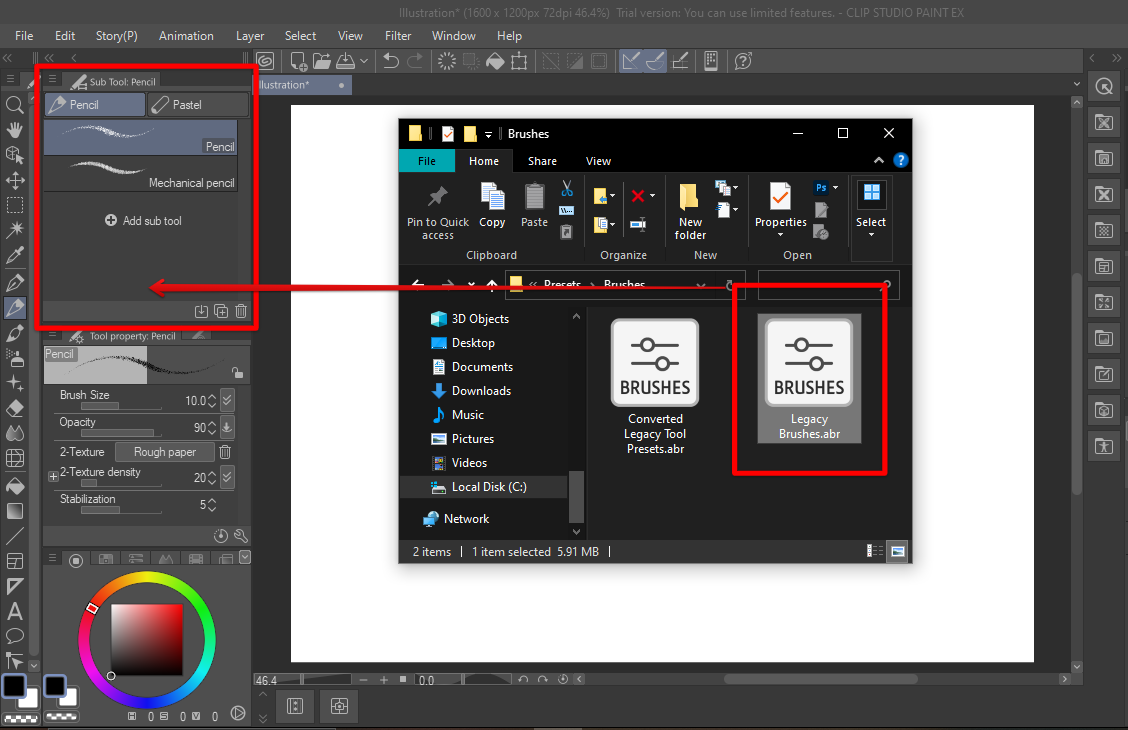Select the Hand move tool
The width and height of the screenshot is (1128, 730).
tap(15, 130)
